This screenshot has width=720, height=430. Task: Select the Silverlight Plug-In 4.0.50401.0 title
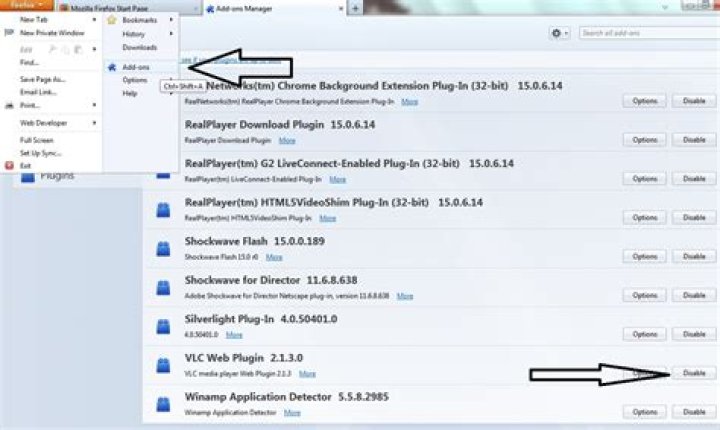point(261,319)
